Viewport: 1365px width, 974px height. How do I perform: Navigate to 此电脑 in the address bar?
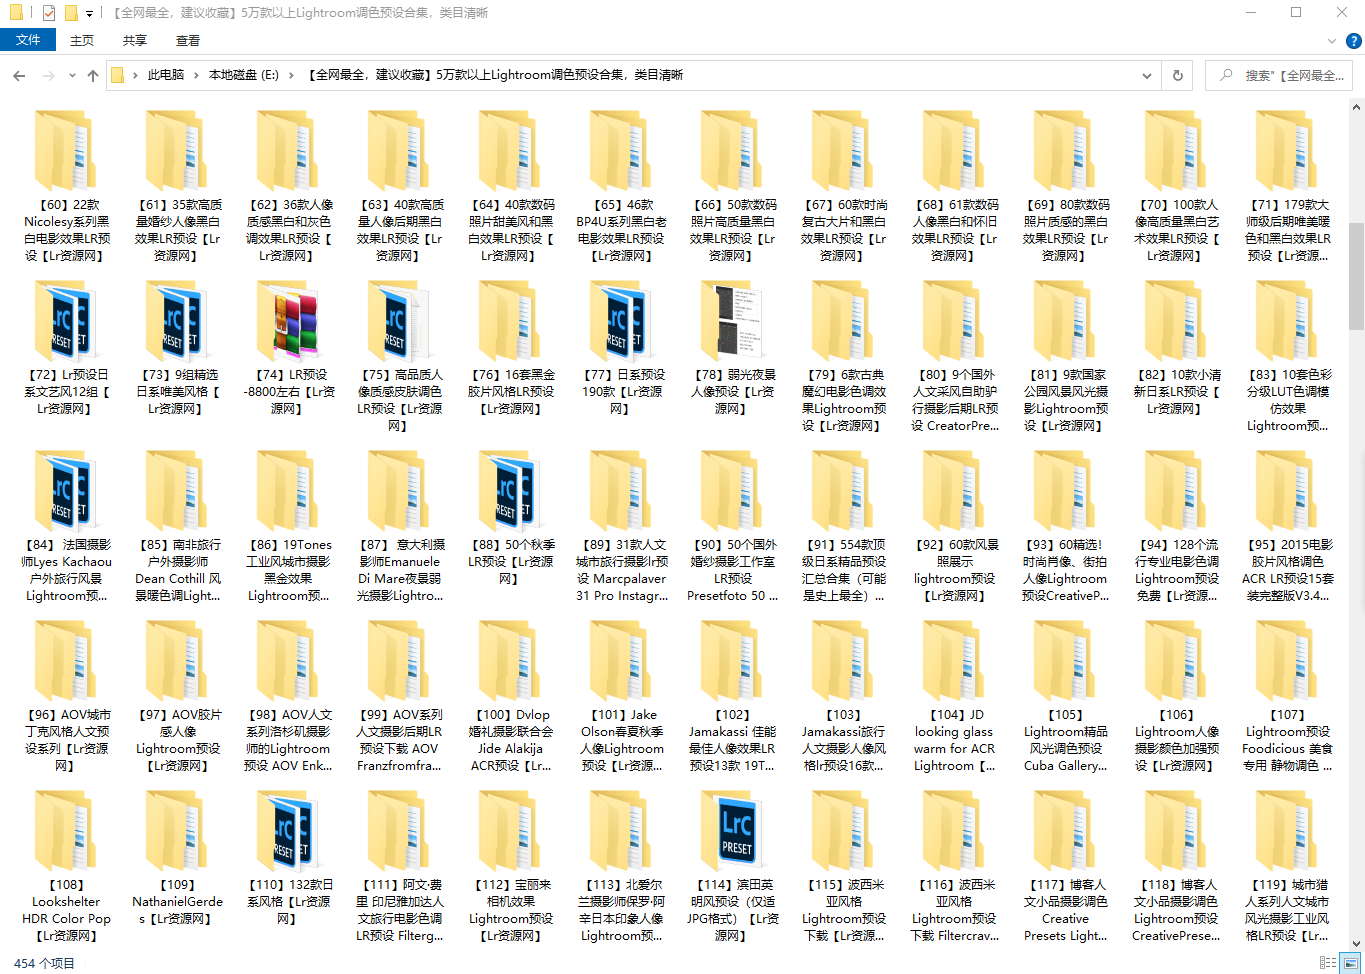tap(166, 75)
